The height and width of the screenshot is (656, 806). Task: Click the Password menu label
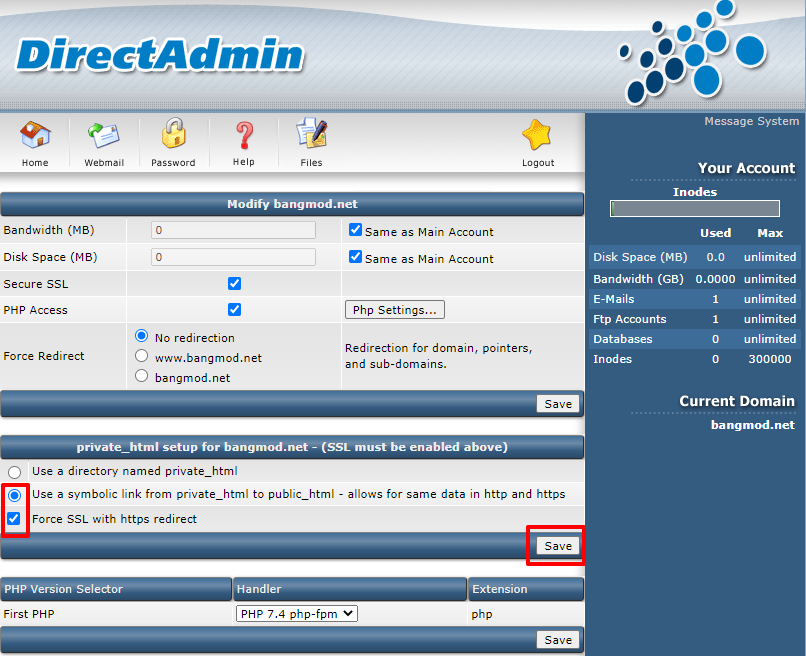click(173, 162)
